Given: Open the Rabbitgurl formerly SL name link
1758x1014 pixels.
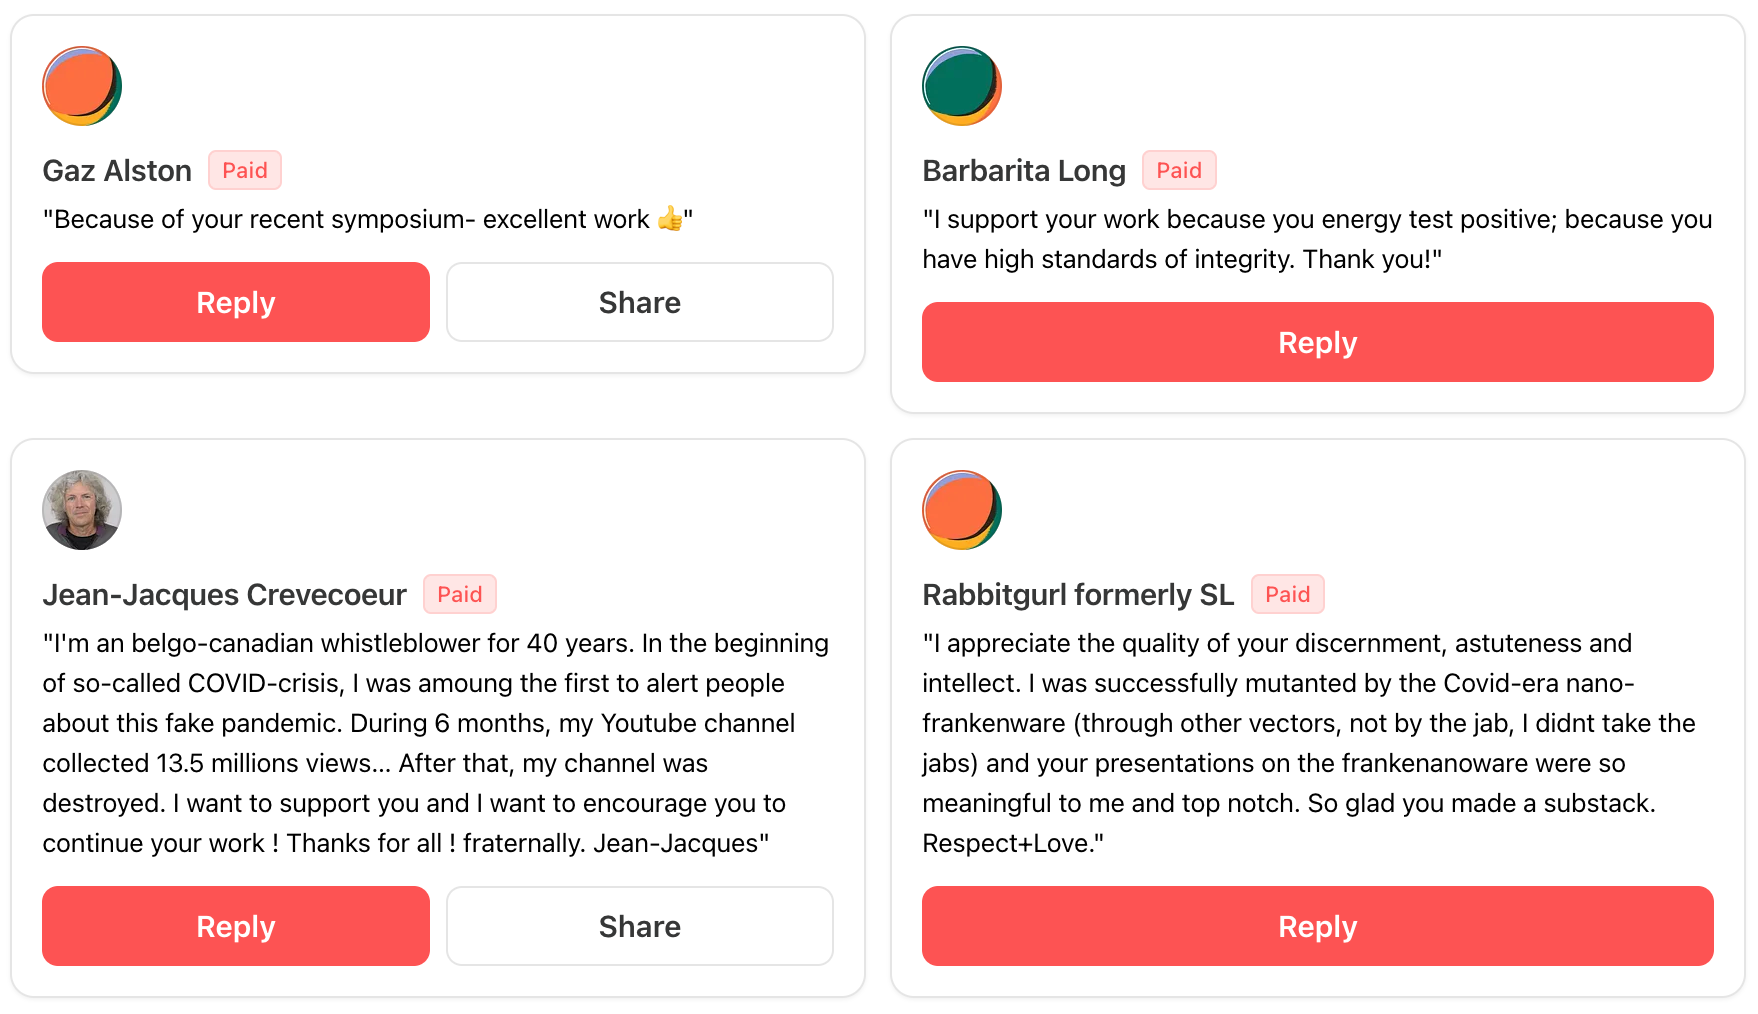Looking at the screenshot, I should [1077, 595].
